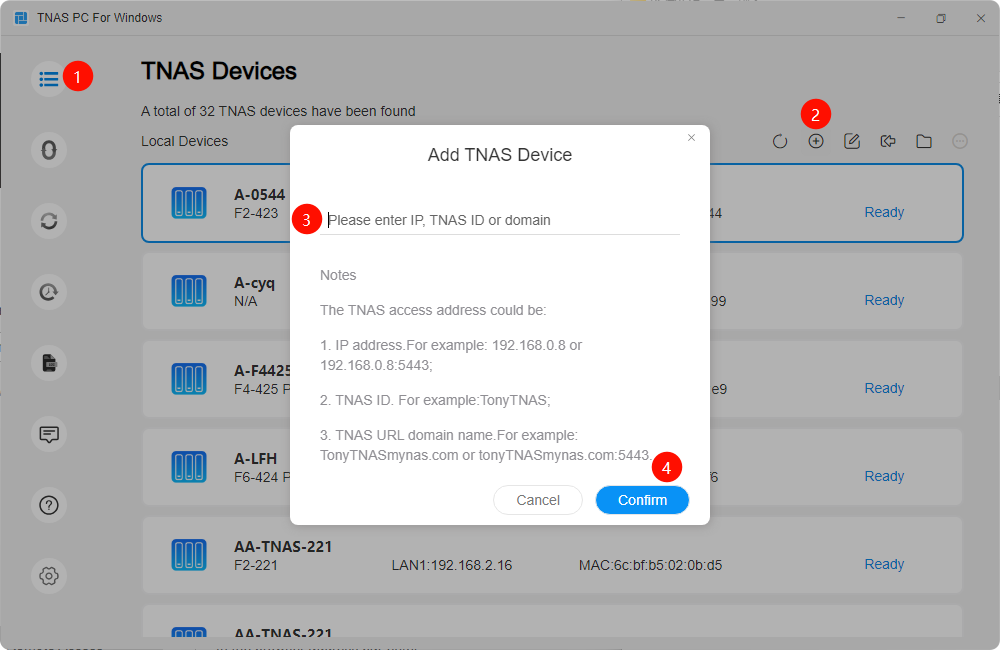Open the backup clock sidebar icon

click(x=48, y=292)
